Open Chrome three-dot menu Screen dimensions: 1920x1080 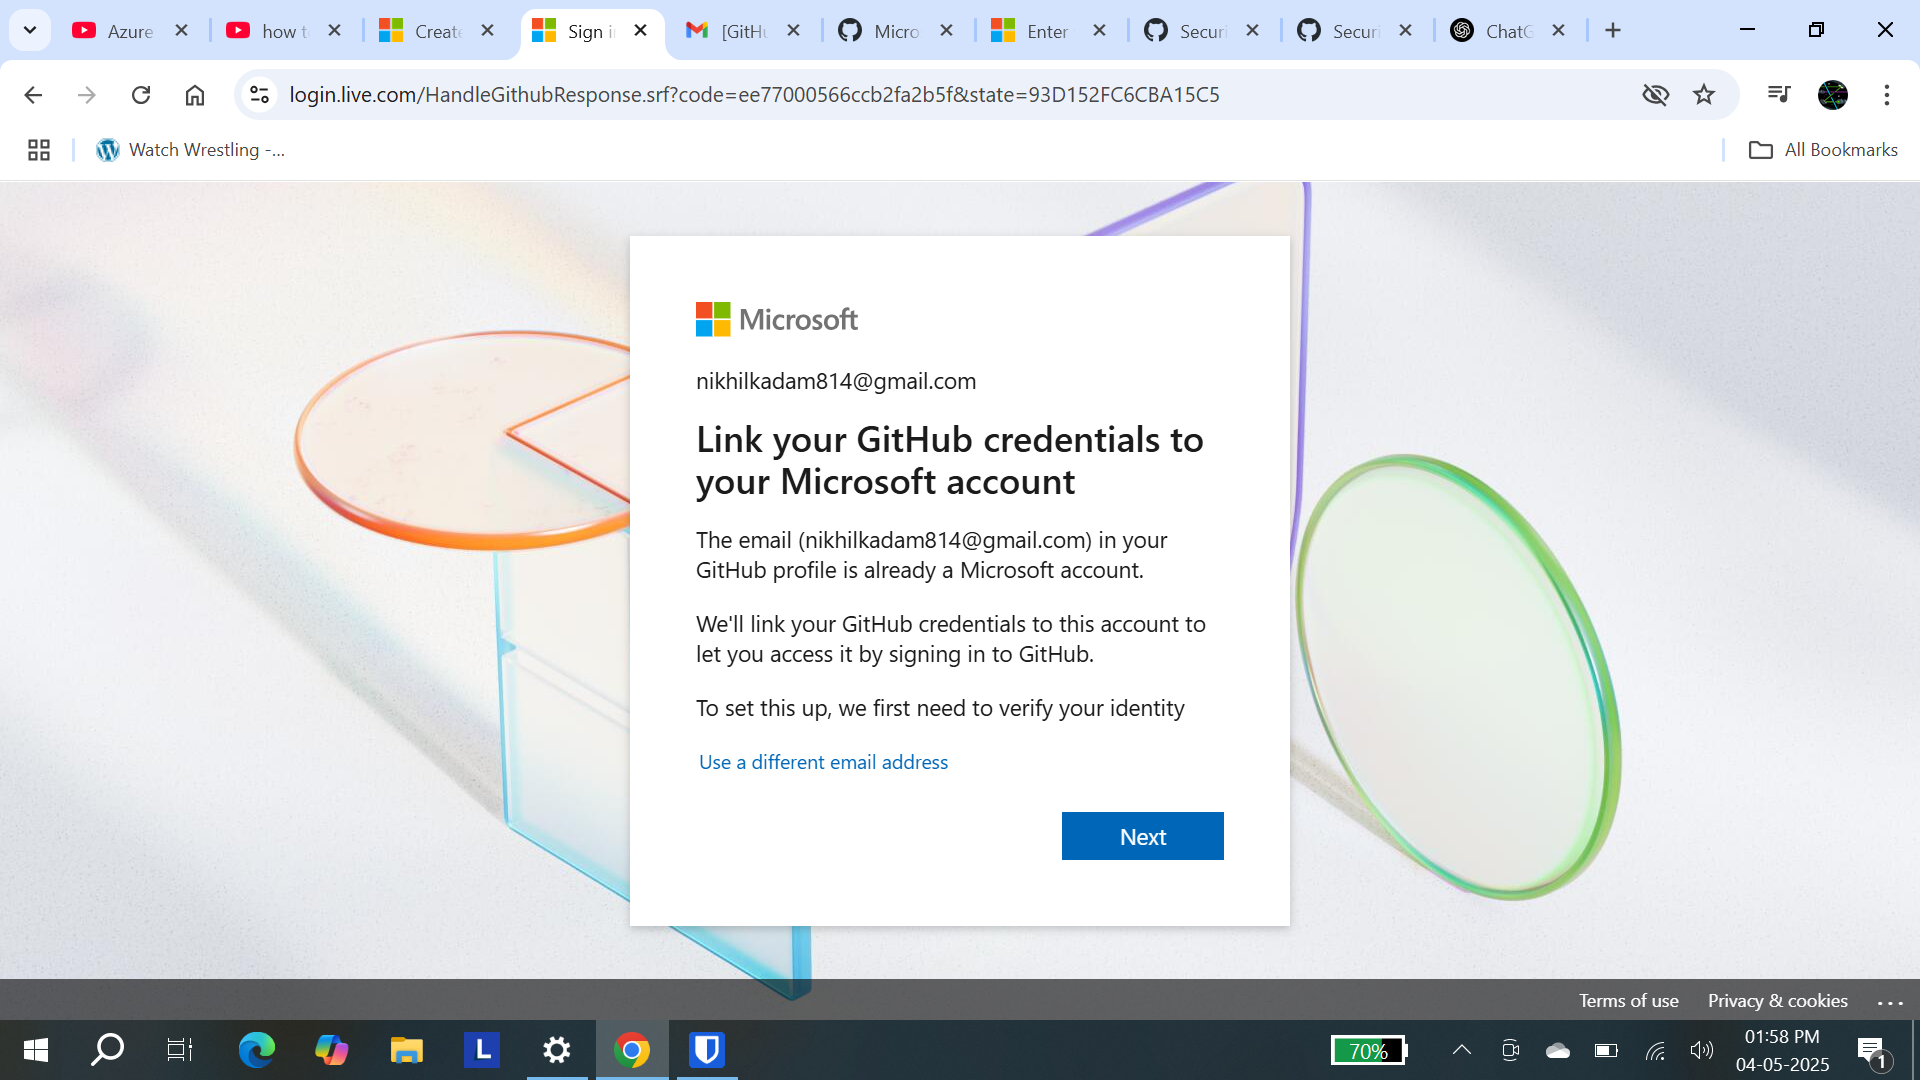point(1886,95)
